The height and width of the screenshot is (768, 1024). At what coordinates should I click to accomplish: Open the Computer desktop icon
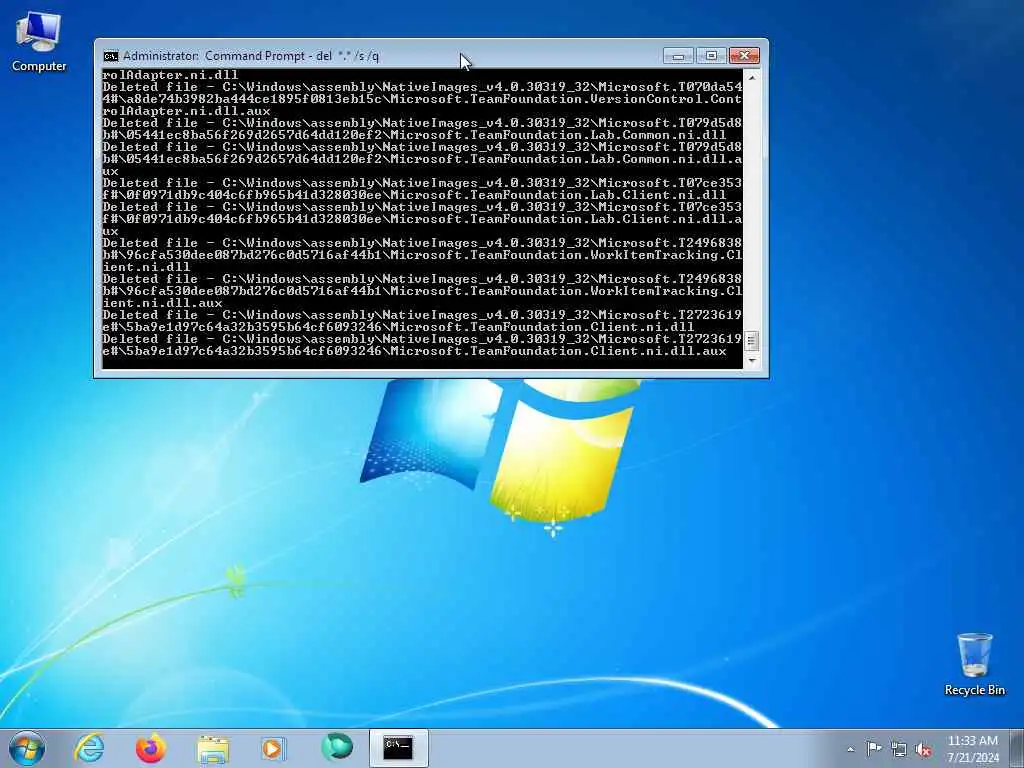(39, 41)
